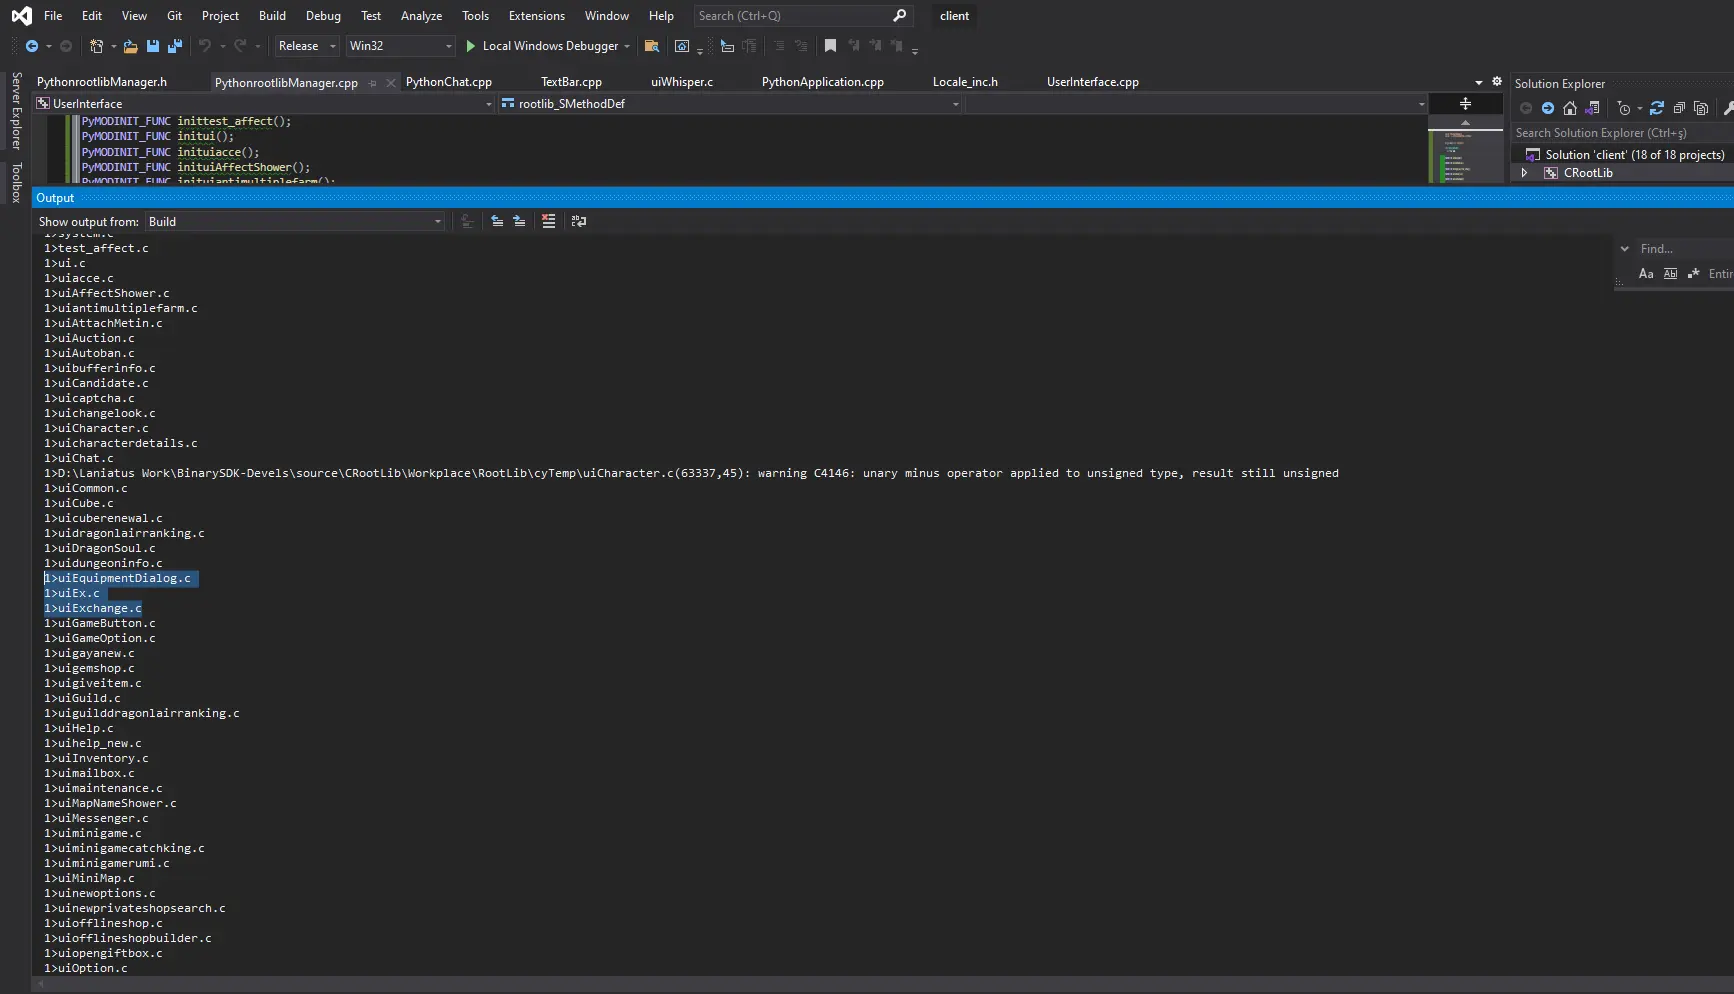Viewport: 1734px width, 994px height.
Task: Pin the PythonrootlibManager.cpp tab
Action: [x=373, y=83]
